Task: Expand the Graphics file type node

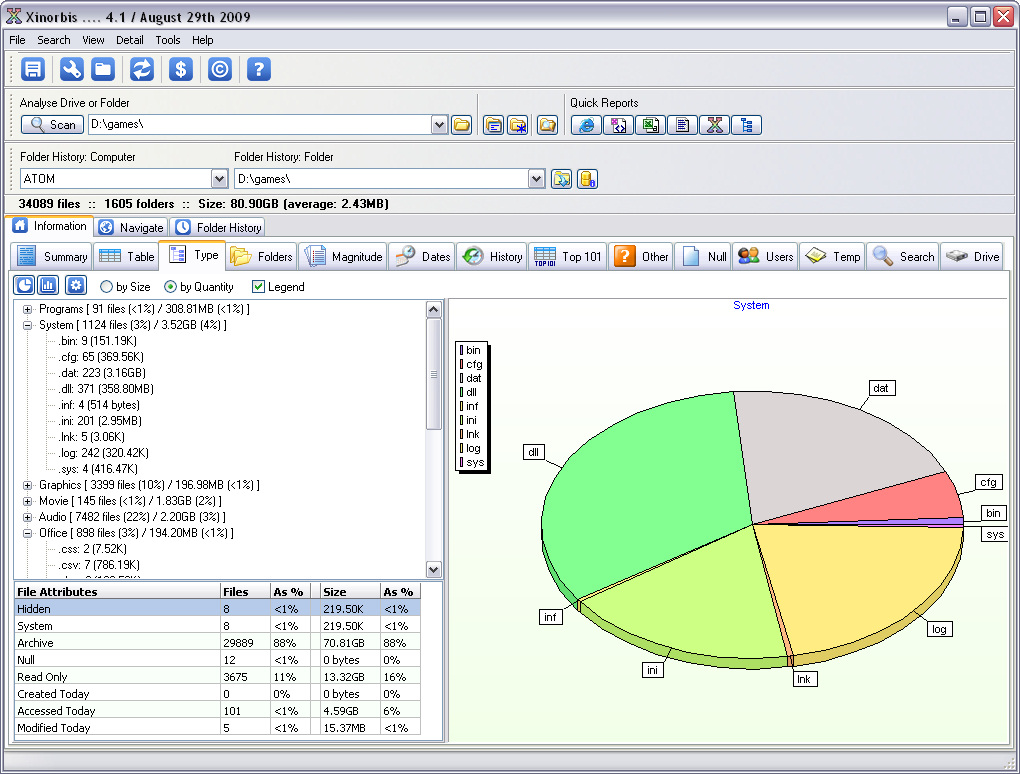Action: coord(28,485)
